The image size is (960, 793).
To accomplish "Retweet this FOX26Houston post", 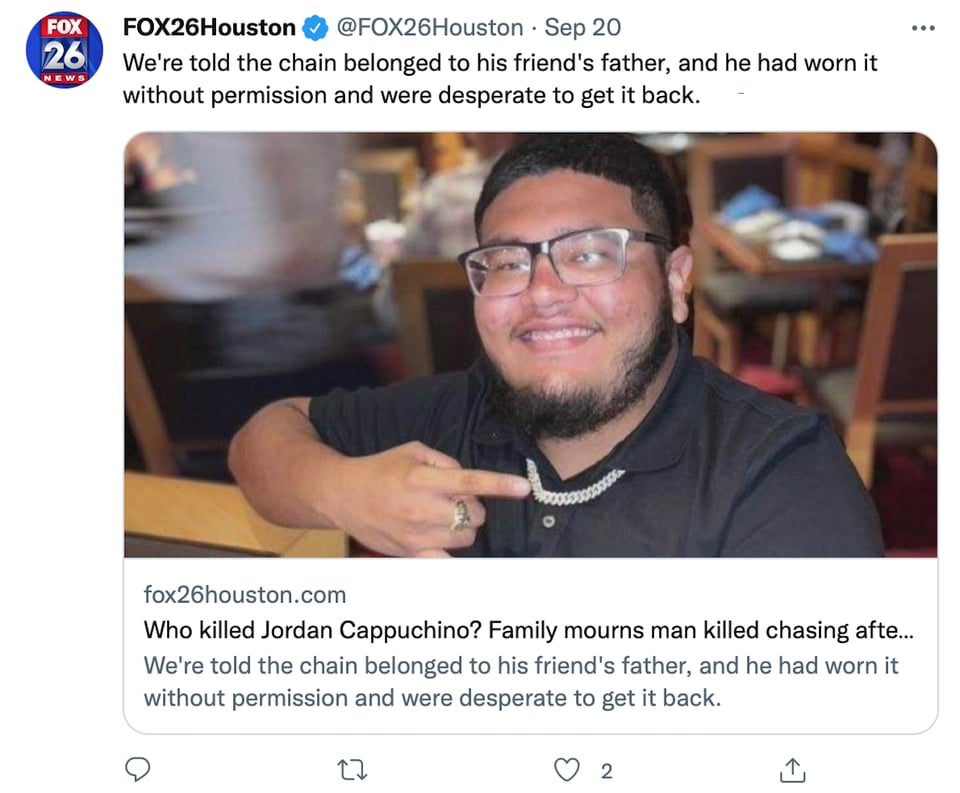I will 353,770.
